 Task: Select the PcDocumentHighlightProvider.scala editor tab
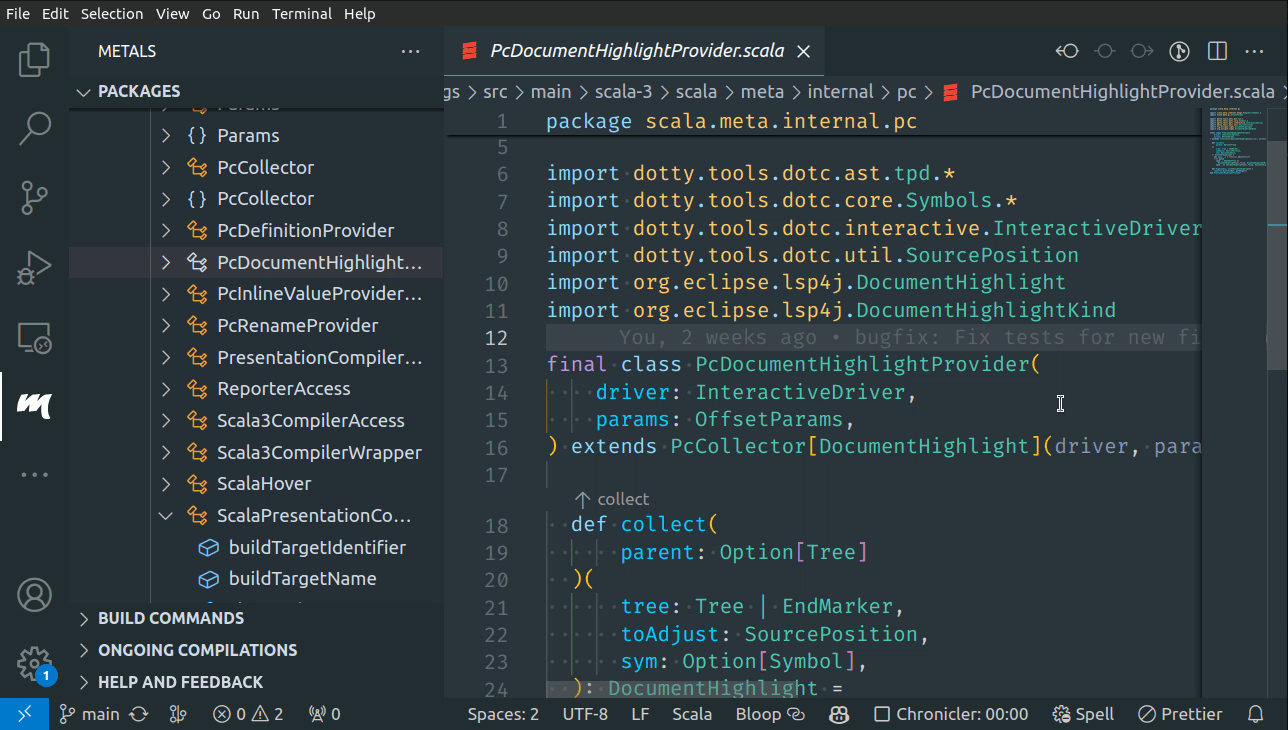(635, 51)
